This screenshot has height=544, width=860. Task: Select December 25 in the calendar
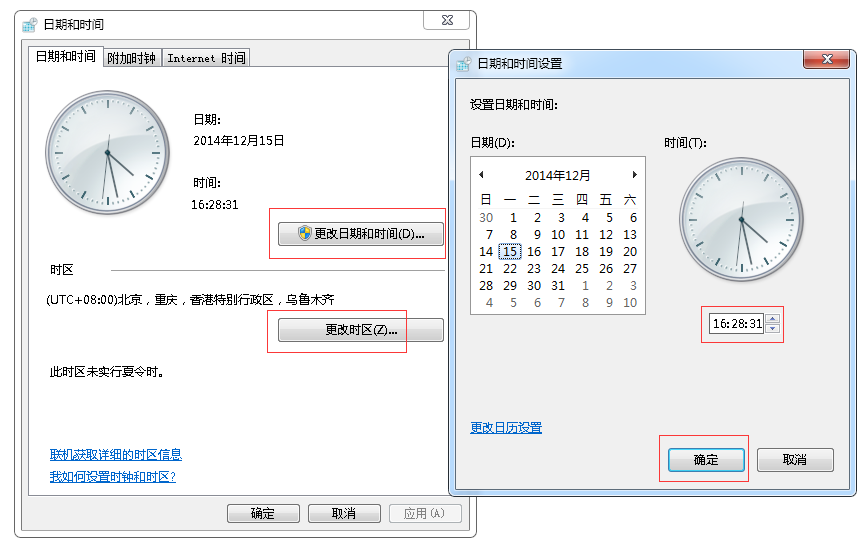click(582, 269)
